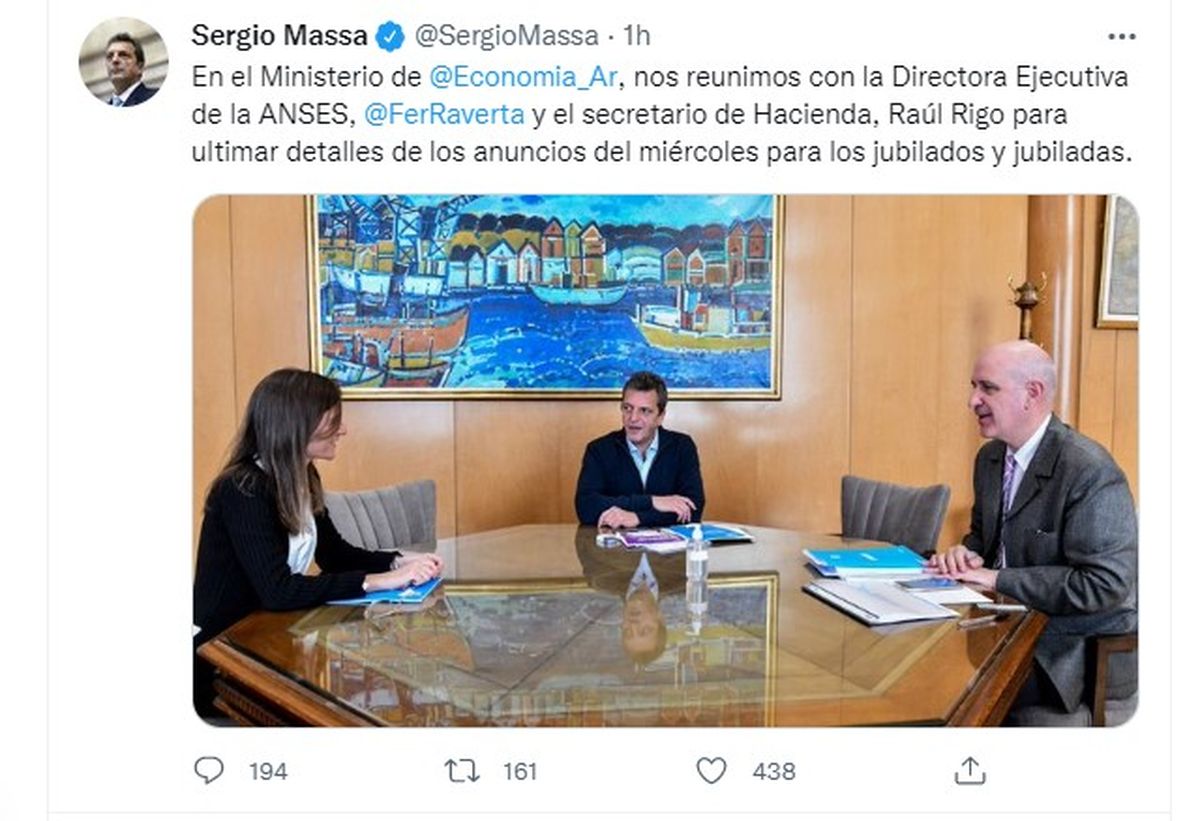1200x821 pixels.
Task: Click the man seated at center of photo
Action: [640, 450]
